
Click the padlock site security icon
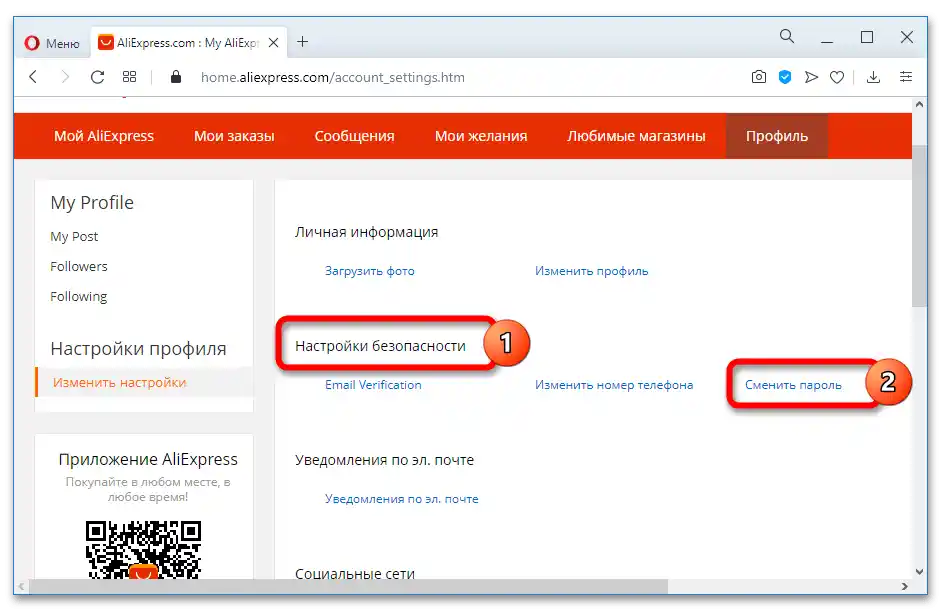point(176,76)
